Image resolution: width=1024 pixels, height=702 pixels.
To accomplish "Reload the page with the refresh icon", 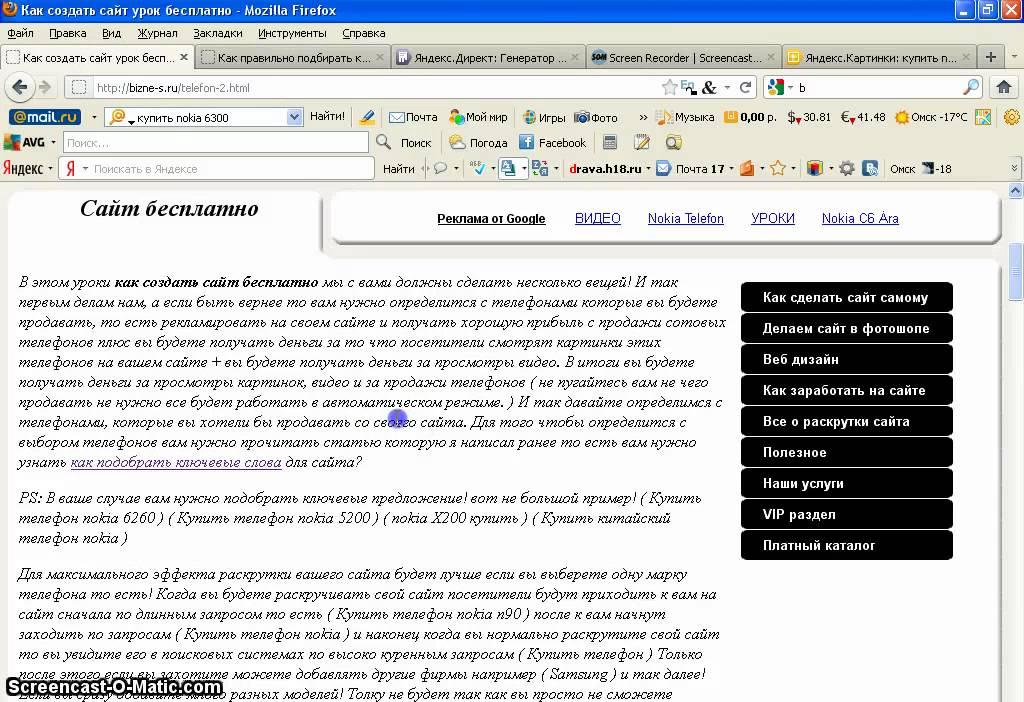I will coord(745,88).
